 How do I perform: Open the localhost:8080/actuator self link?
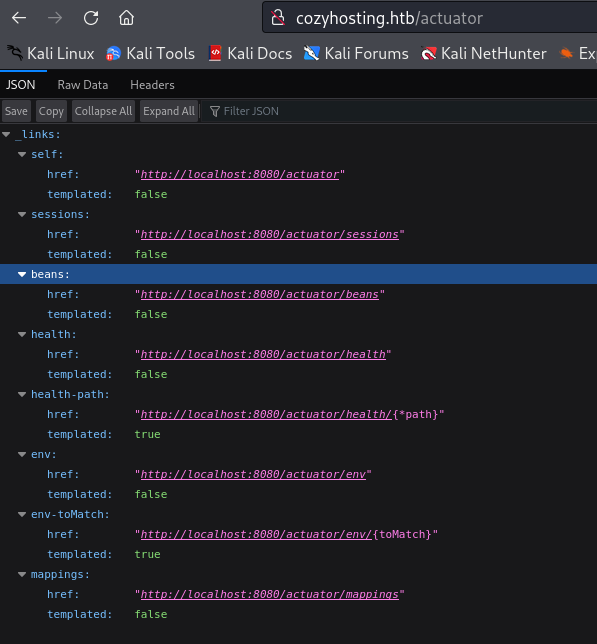(x=240, y=174)
